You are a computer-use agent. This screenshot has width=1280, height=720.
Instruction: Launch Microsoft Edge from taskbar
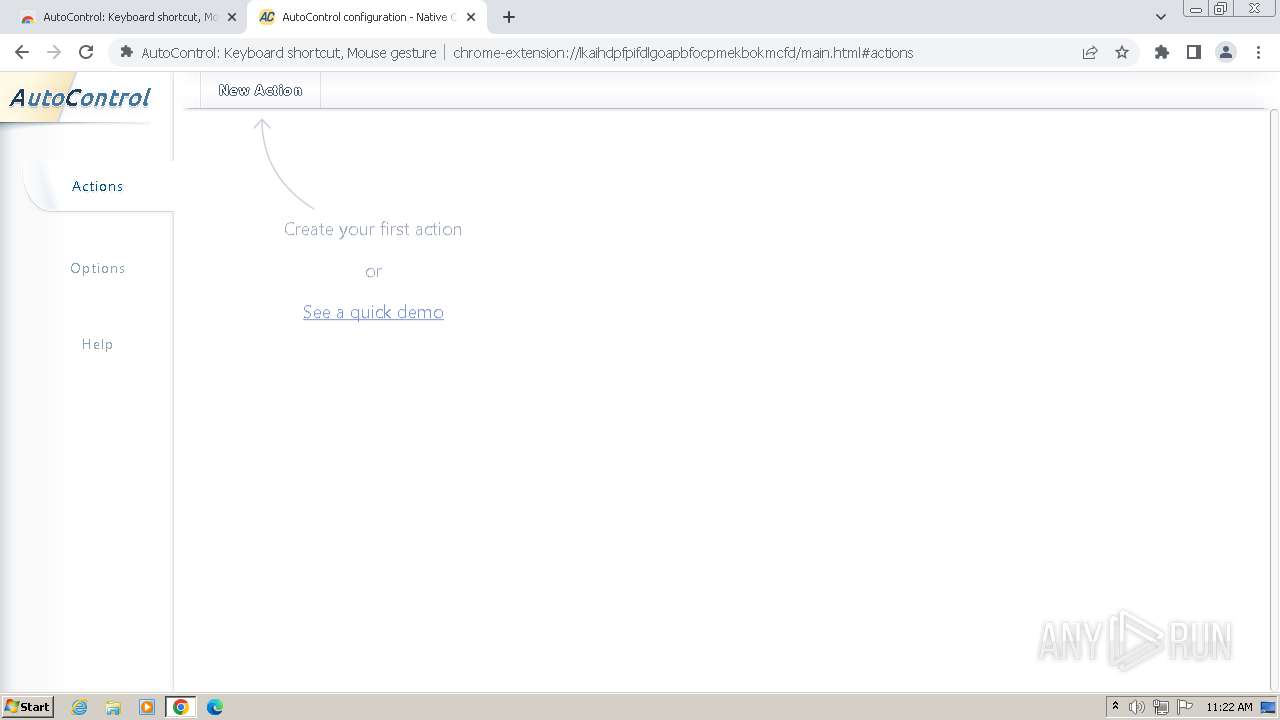pyautogui.click(x=215, y=707)
